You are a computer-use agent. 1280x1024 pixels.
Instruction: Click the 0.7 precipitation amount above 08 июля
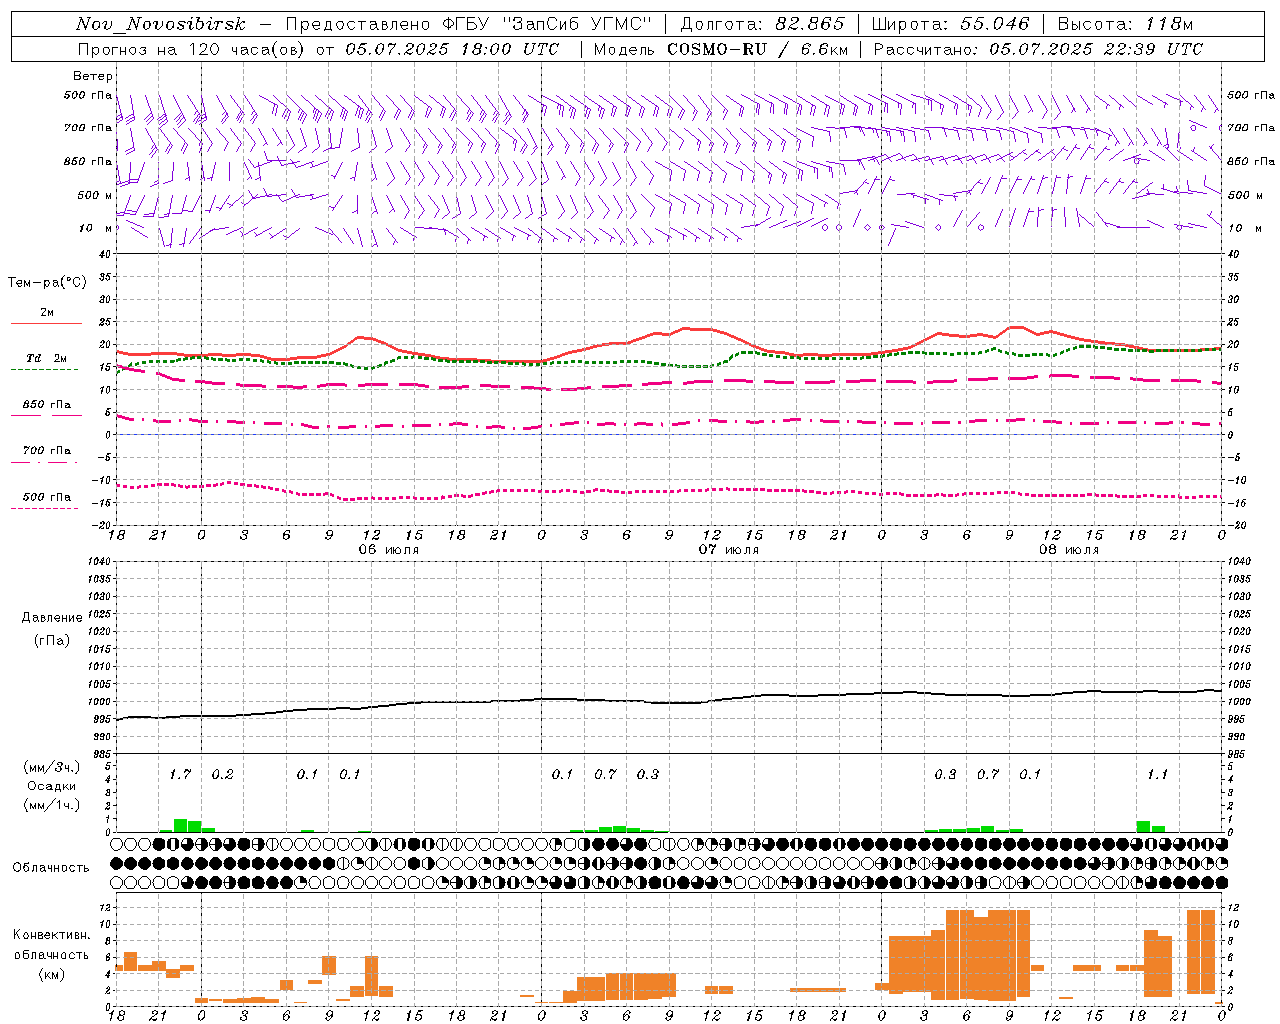(987, 774)
